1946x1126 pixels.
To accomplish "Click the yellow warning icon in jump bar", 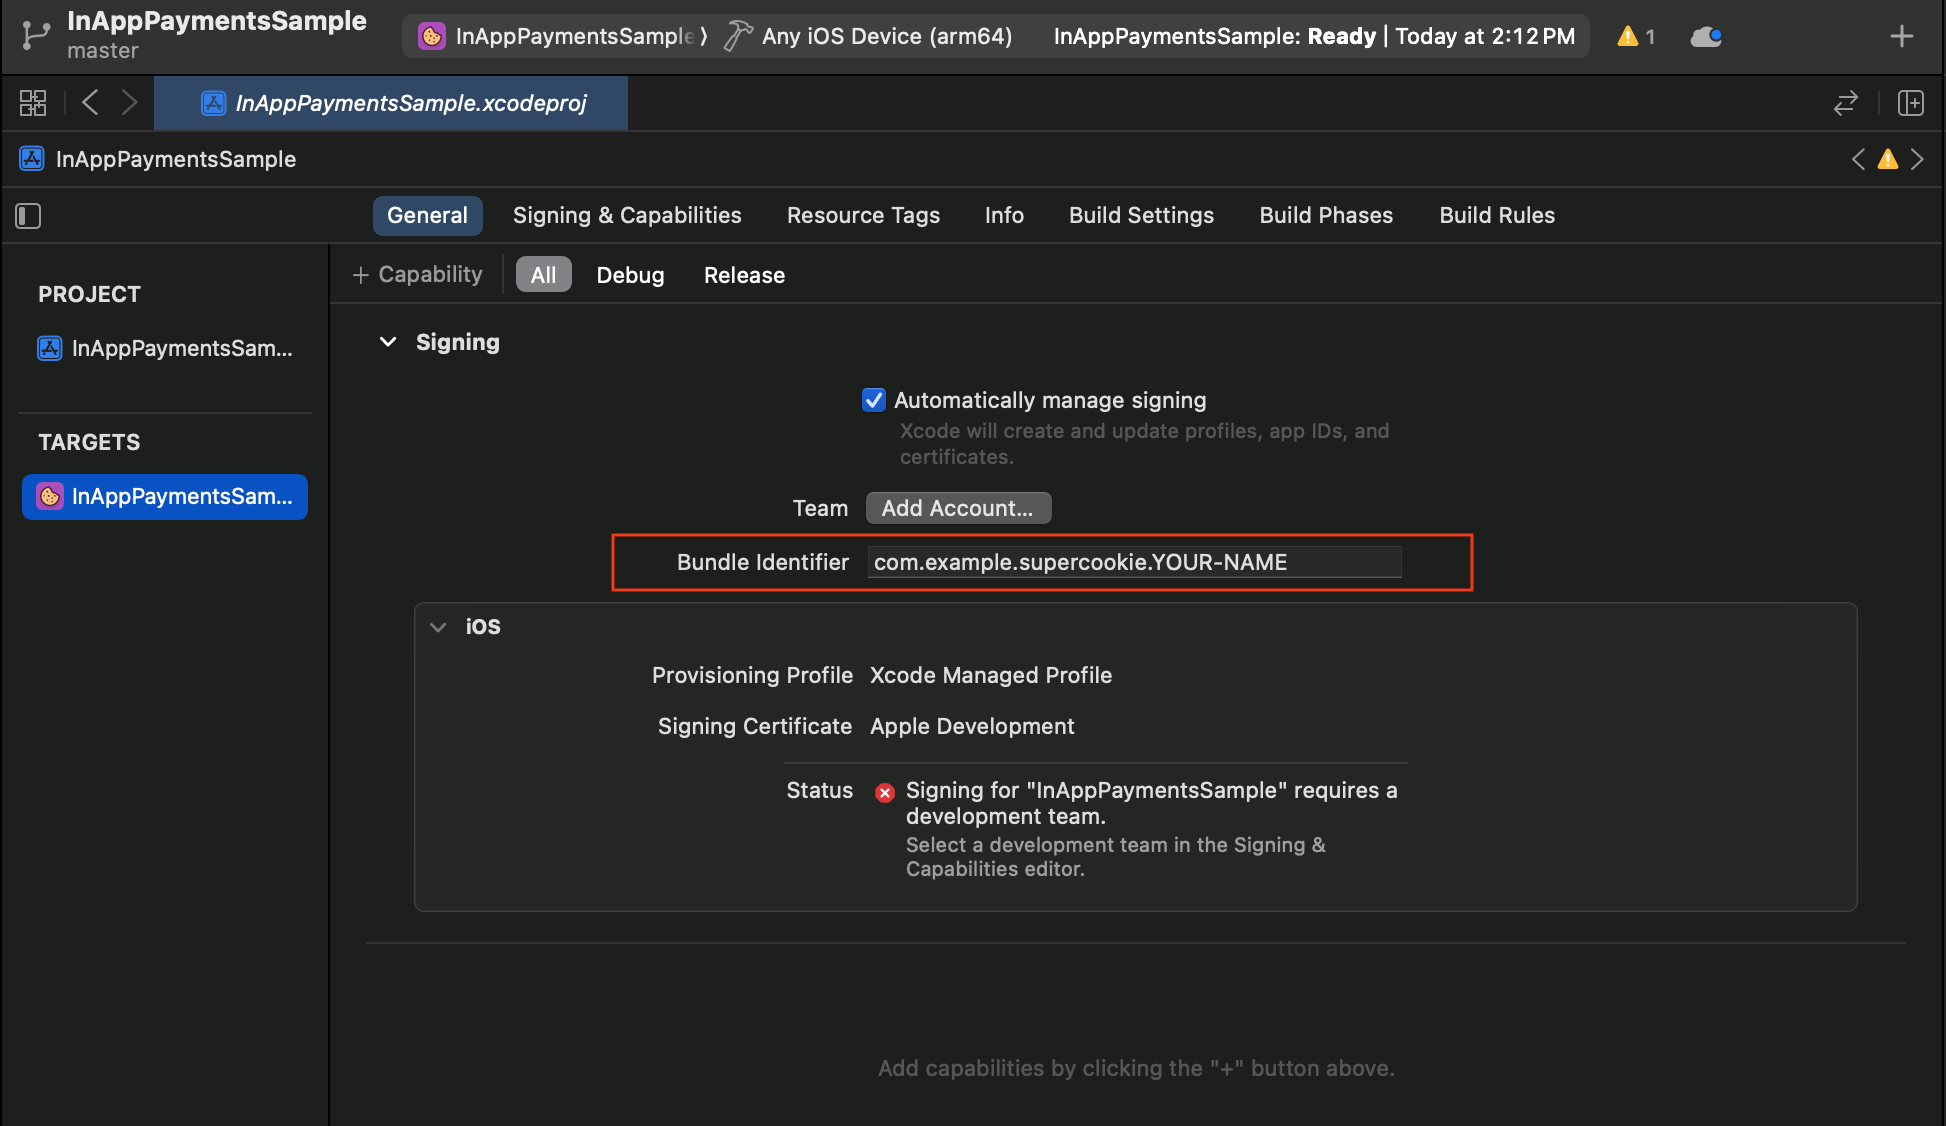I will click(1887, 159).
